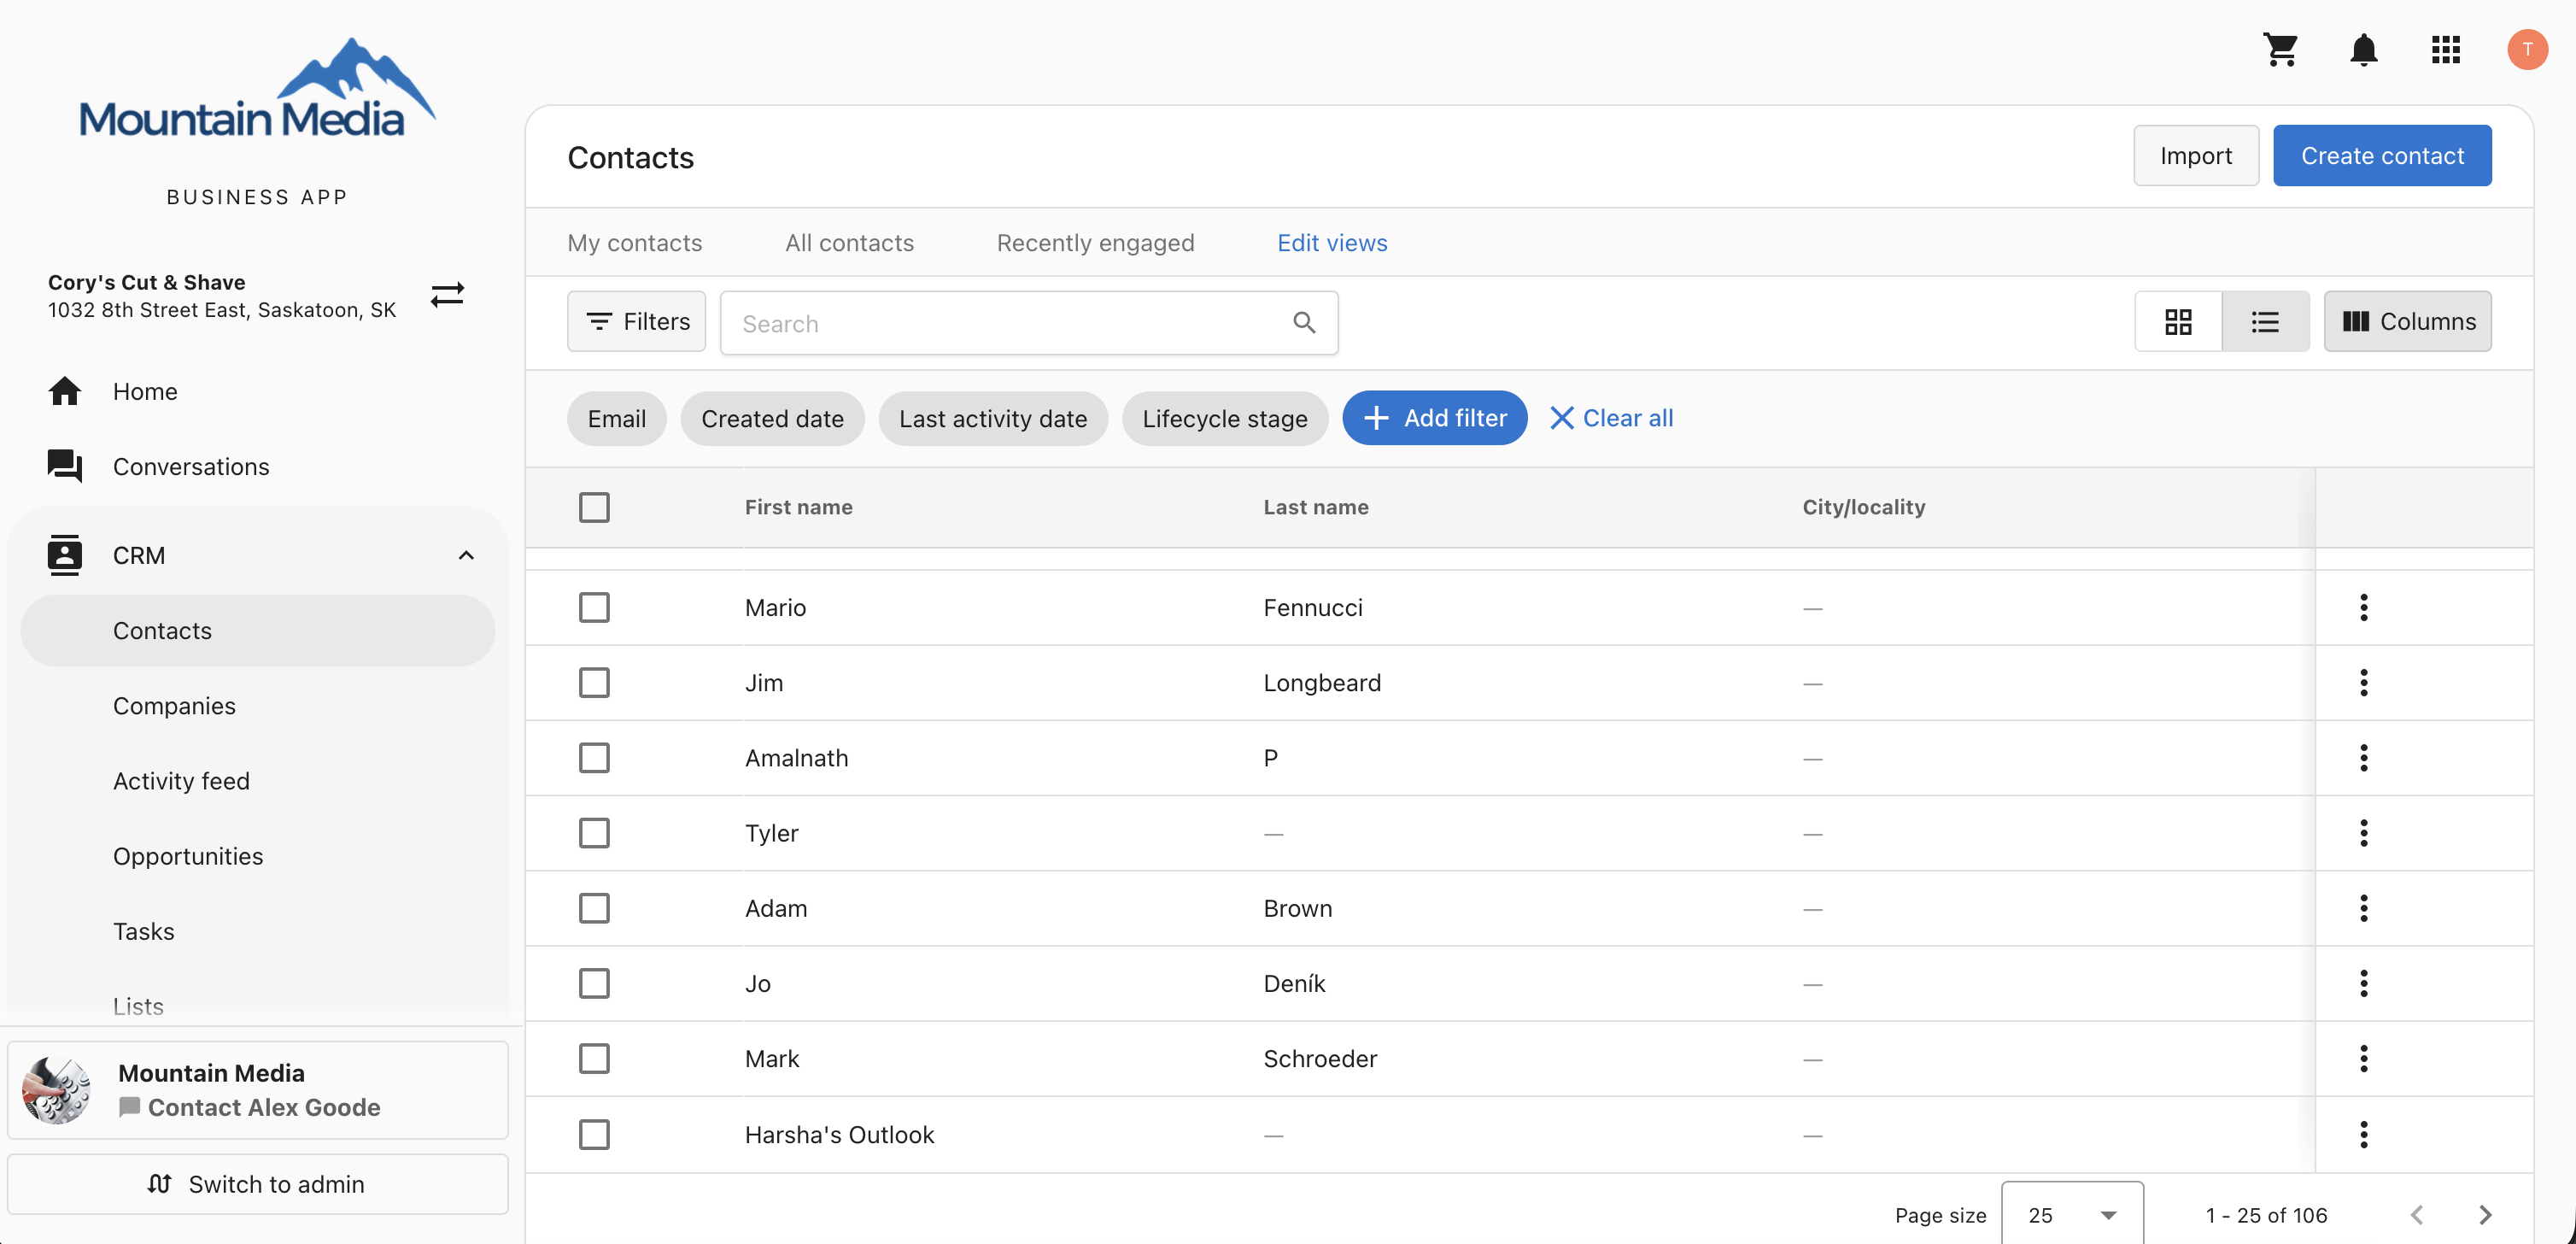
Task: Open row menu for Amalnath P
Action: (x=2364, y=757)
